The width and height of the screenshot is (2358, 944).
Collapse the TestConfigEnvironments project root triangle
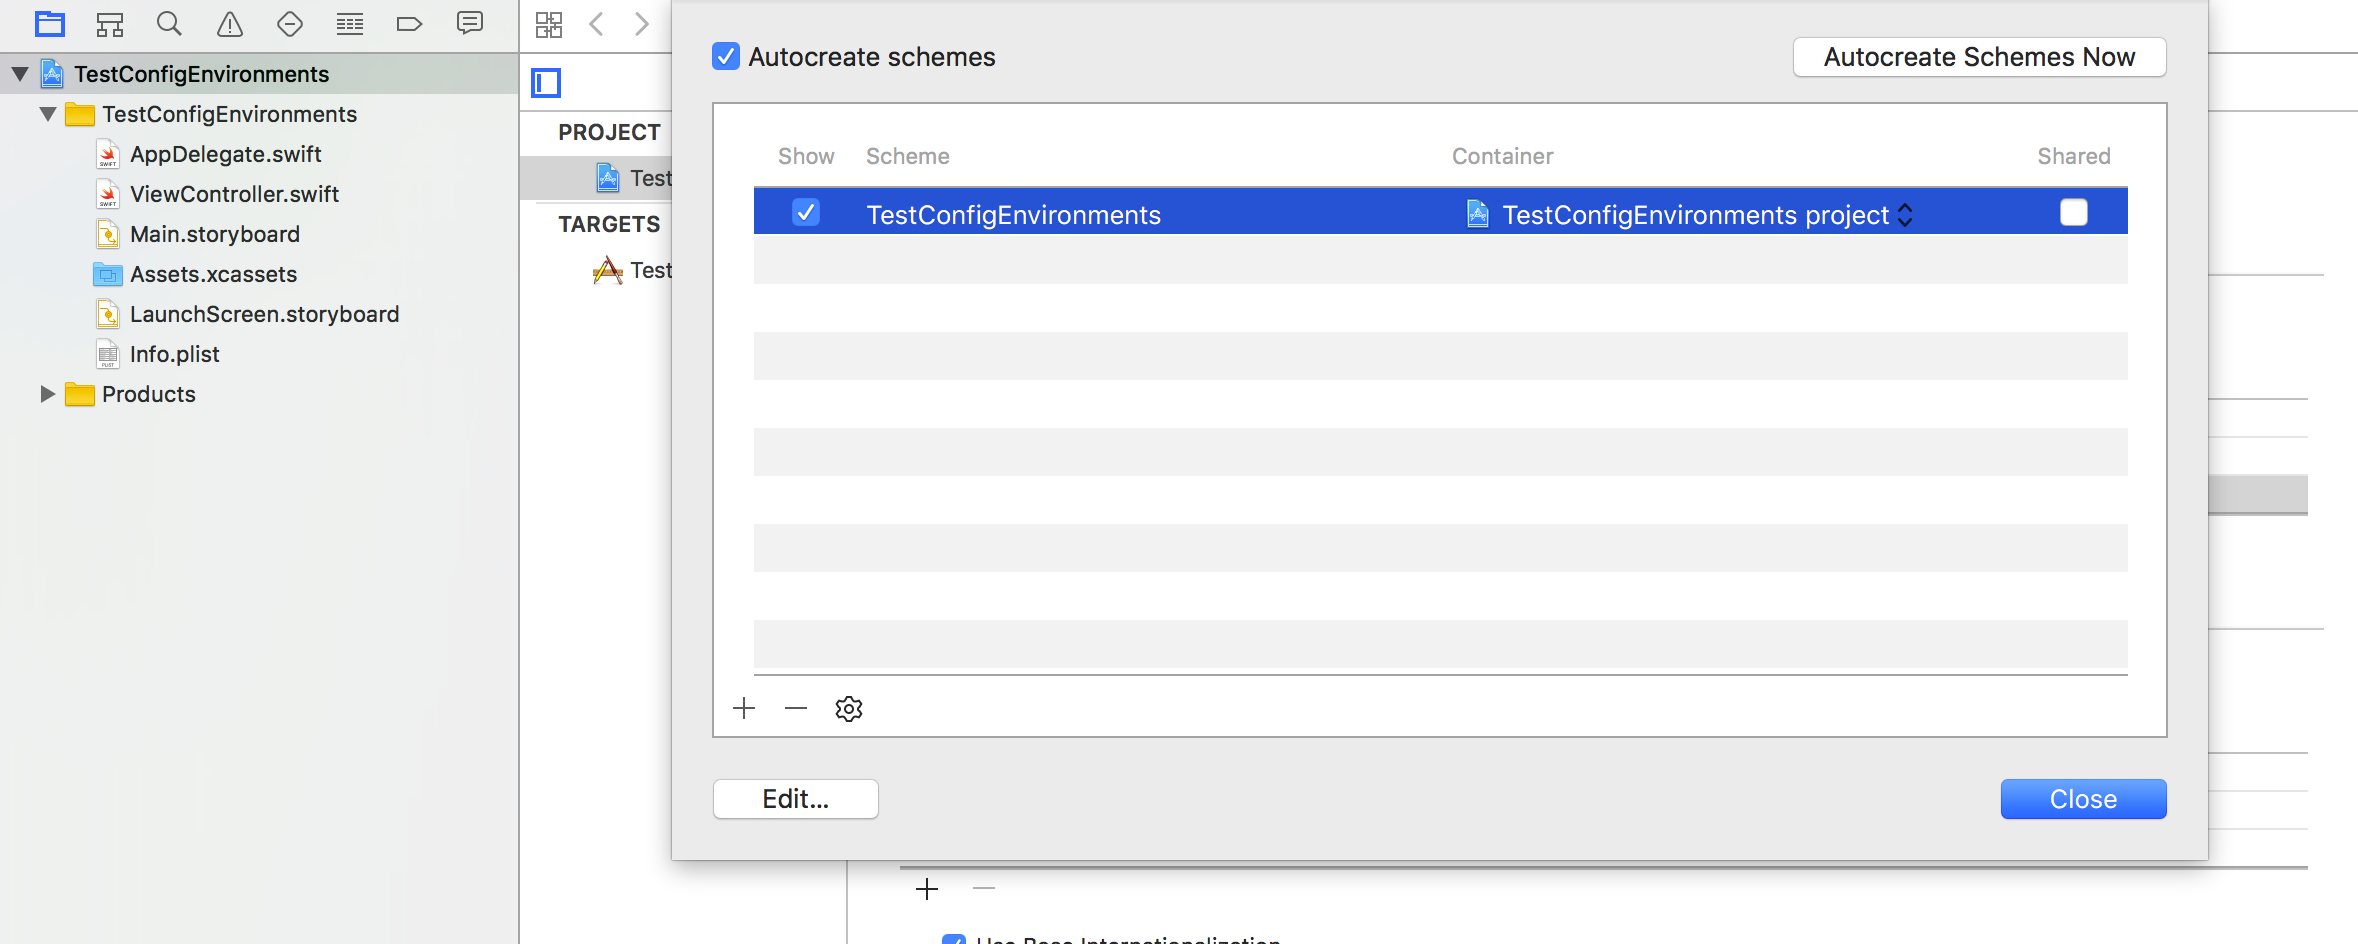coord(20,74)
